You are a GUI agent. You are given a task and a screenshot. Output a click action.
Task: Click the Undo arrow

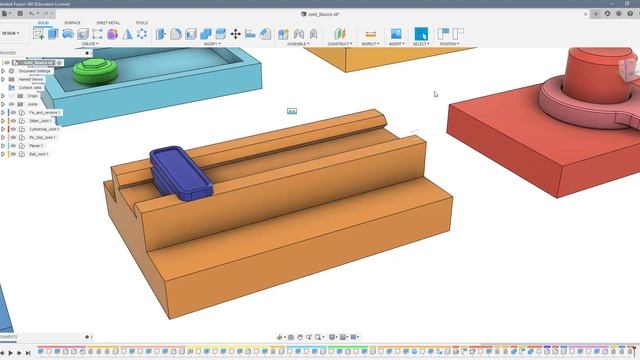pyautogui.click(x=31, y=13)
